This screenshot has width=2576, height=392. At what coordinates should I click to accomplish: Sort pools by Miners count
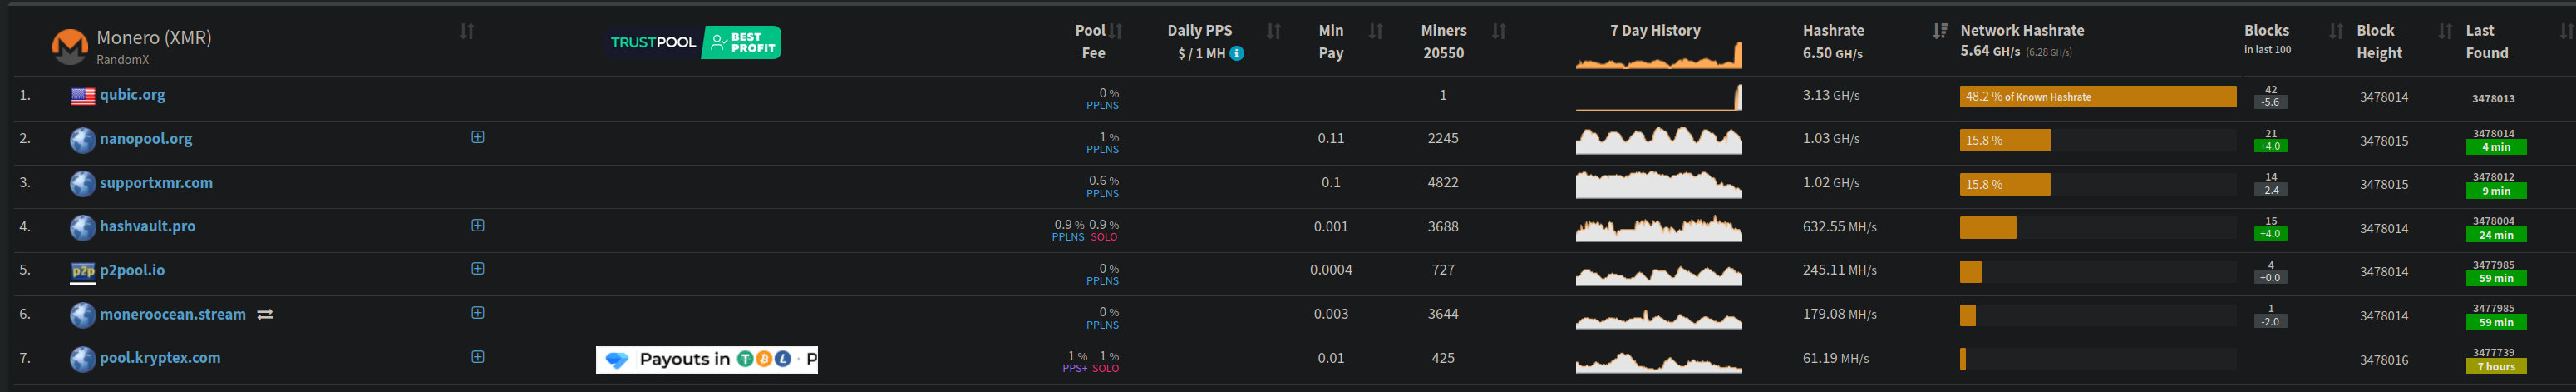click(x=1498, y=32)
